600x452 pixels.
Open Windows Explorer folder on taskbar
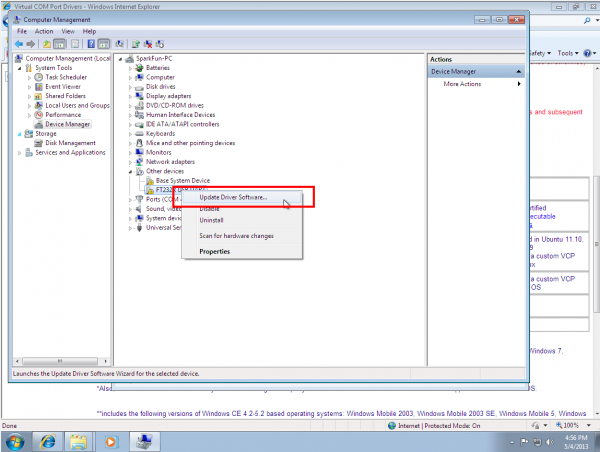(79, 442)
